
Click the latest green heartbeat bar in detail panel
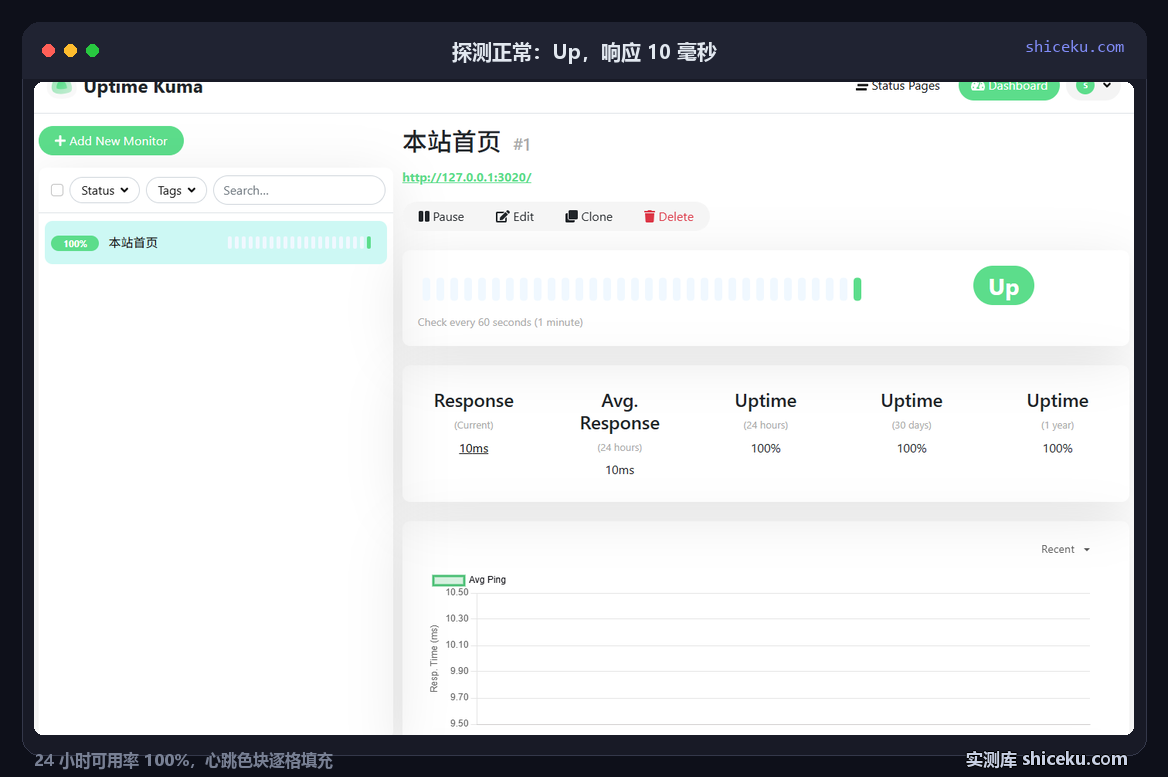click(x=857, y=289)
